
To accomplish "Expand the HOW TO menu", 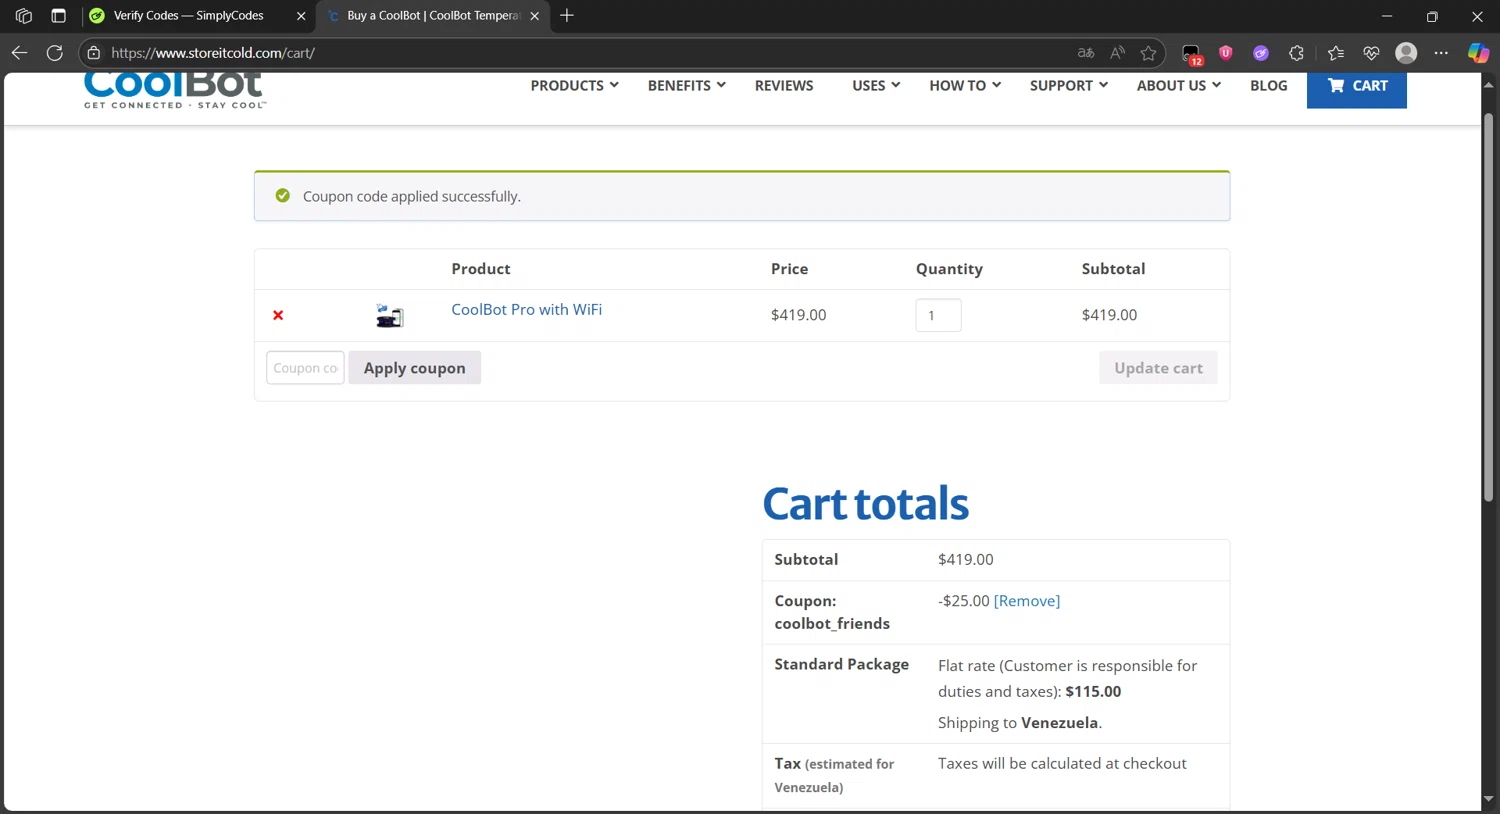I will 965,86.
